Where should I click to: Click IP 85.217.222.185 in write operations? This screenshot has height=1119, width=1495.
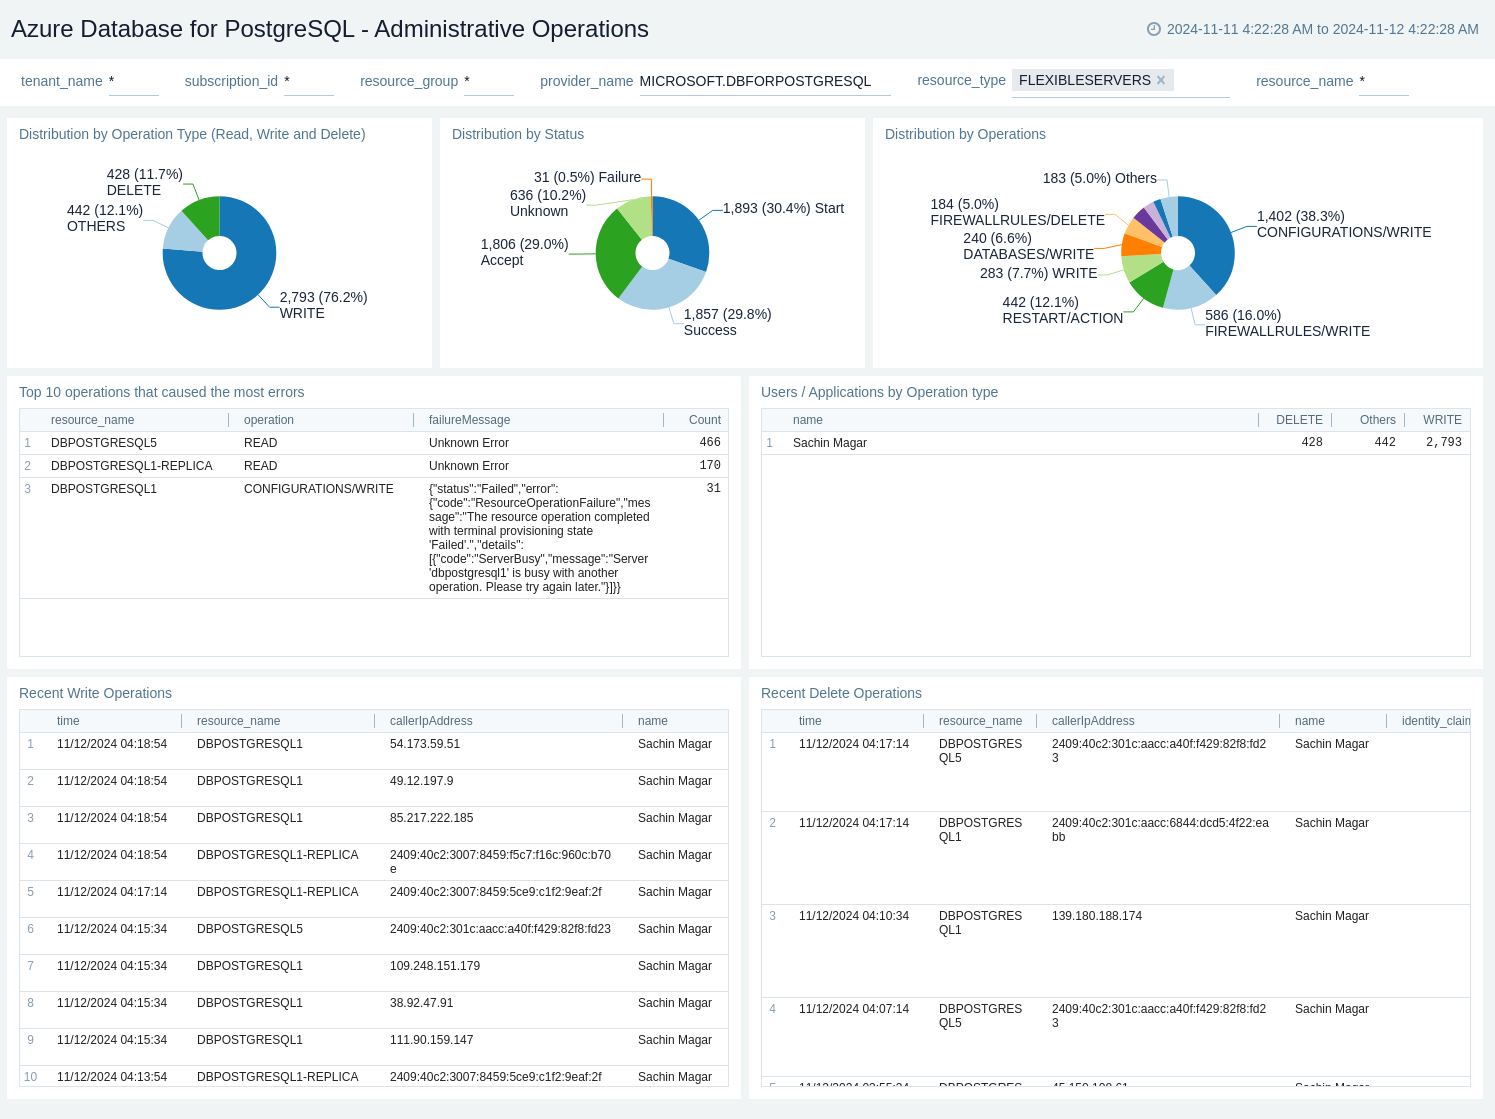[x=432, y=818]
